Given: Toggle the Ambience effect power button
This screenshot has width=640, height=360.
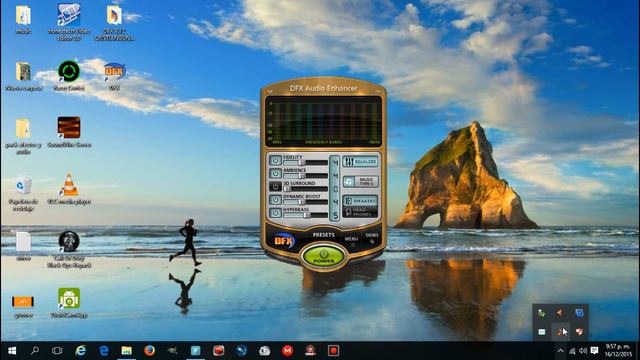Looking at the screenshot, I should (x=276, y=173).
